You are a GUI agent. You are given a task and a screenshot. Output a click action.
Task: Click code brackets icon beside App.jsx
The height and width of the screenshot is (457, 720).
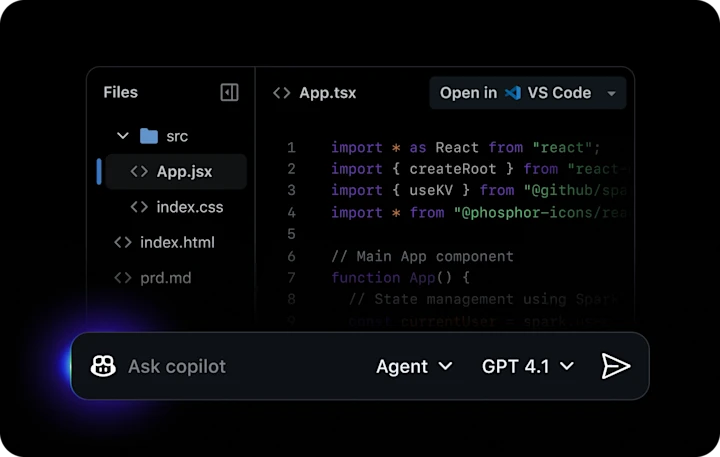pos(139,171)
